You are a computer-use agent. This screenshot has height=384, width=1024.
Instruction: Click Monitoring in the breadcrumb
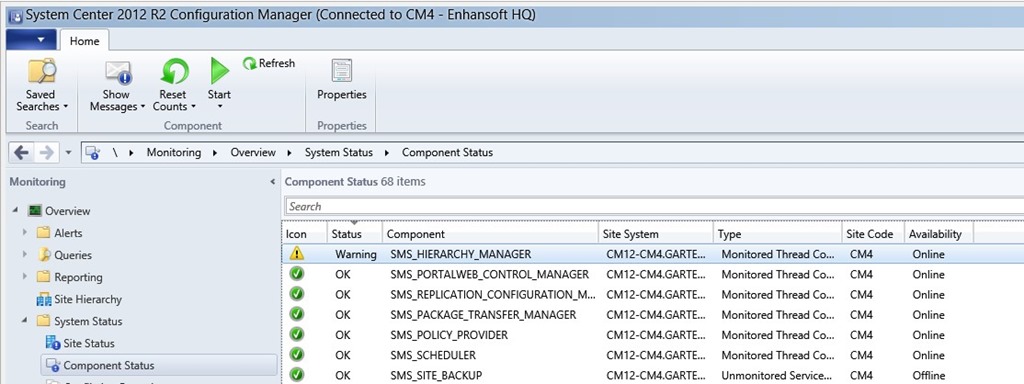(x=174, y=153)
